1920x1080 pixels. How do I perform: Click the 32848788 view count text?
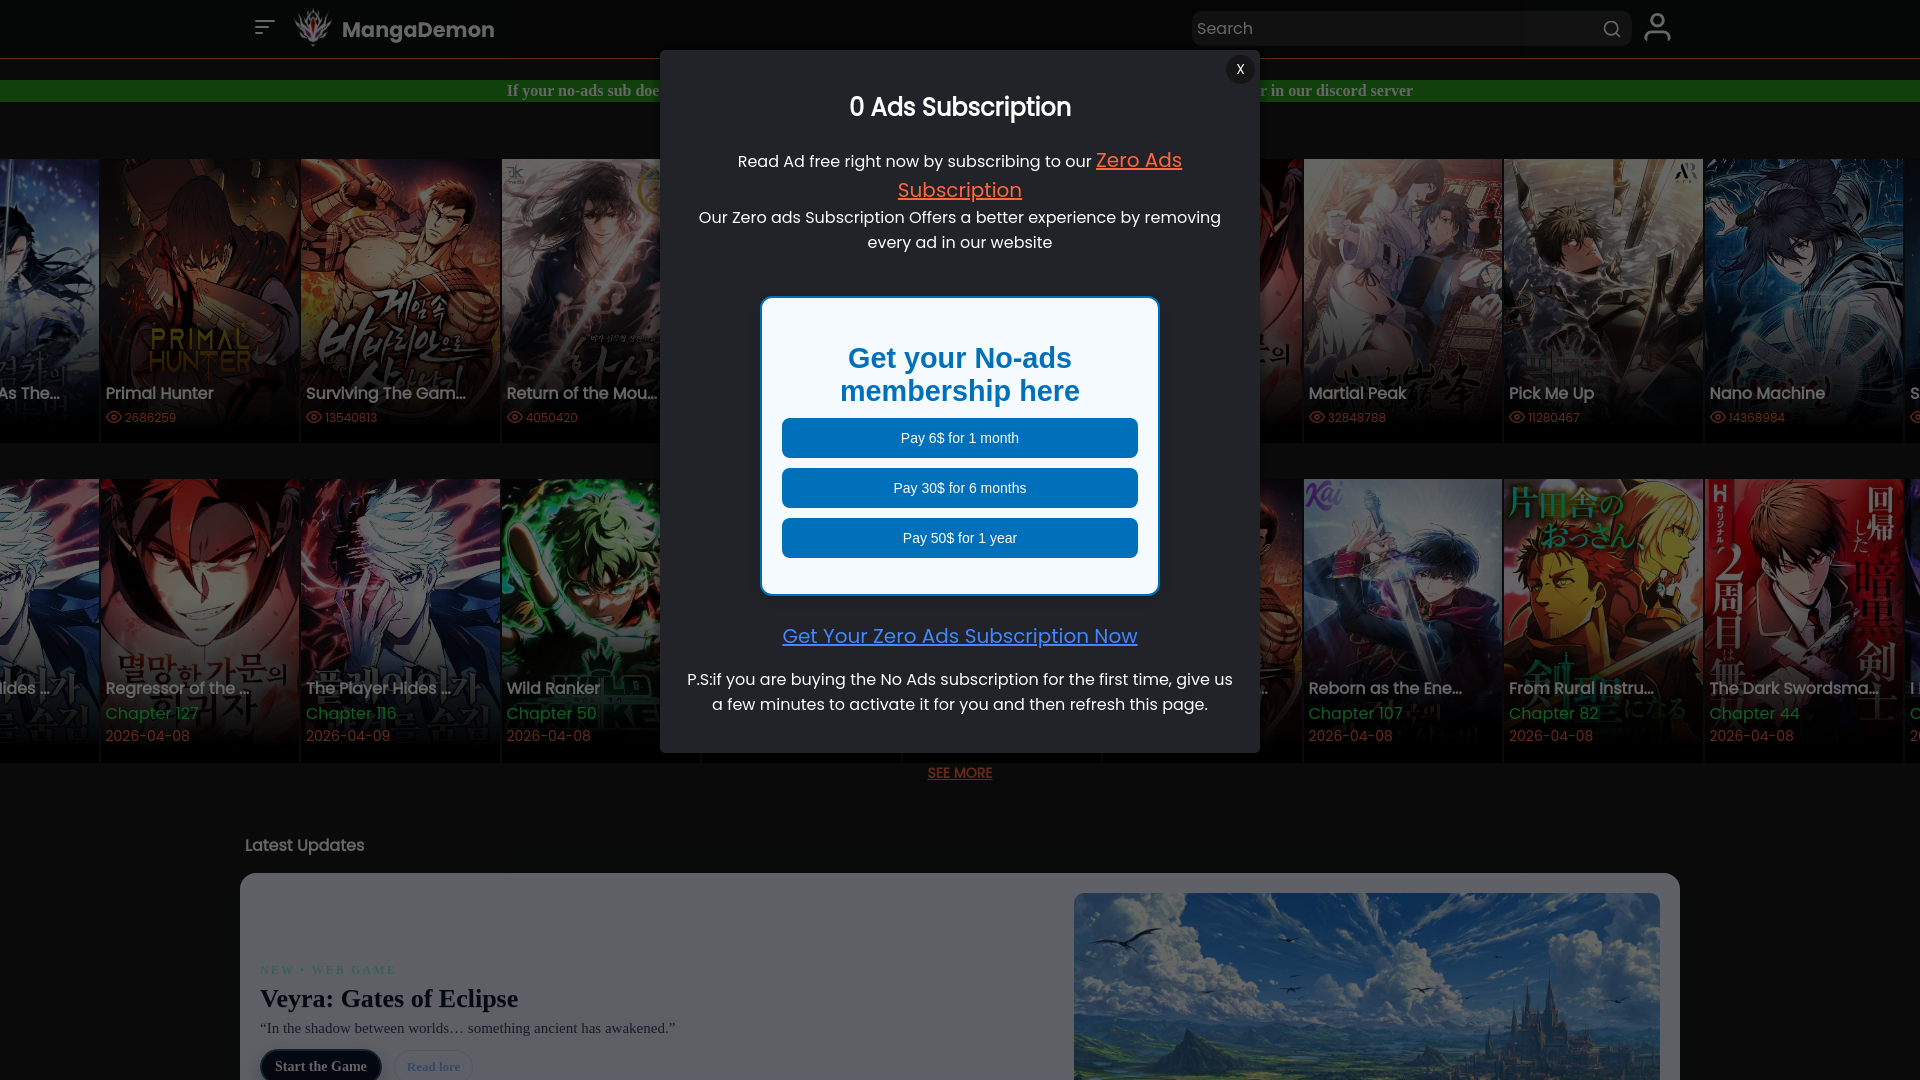pyautogui.click(x=1357, y=417)
